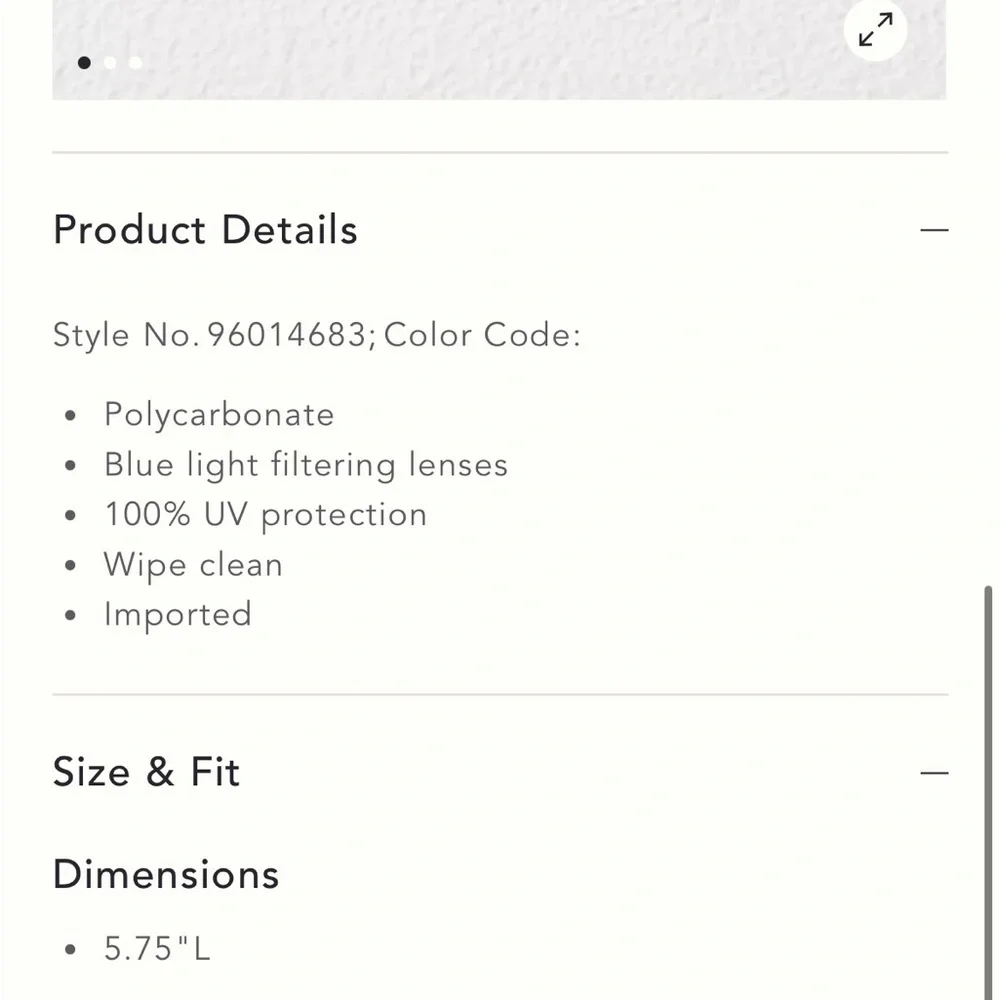Screen dimensions: 1000x1000
Task: Click the Imported bullet item
Action: [178, 615]
